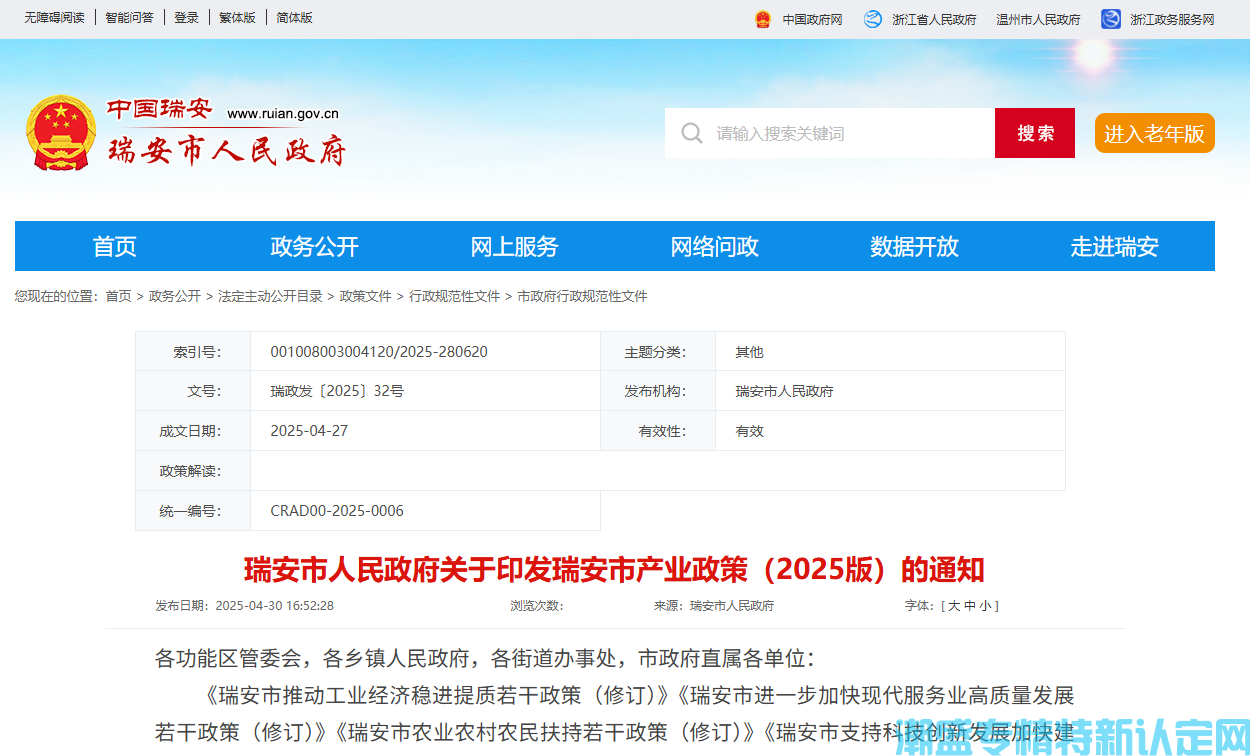Open the 中国政府网 link

click(x=812, y=20)
